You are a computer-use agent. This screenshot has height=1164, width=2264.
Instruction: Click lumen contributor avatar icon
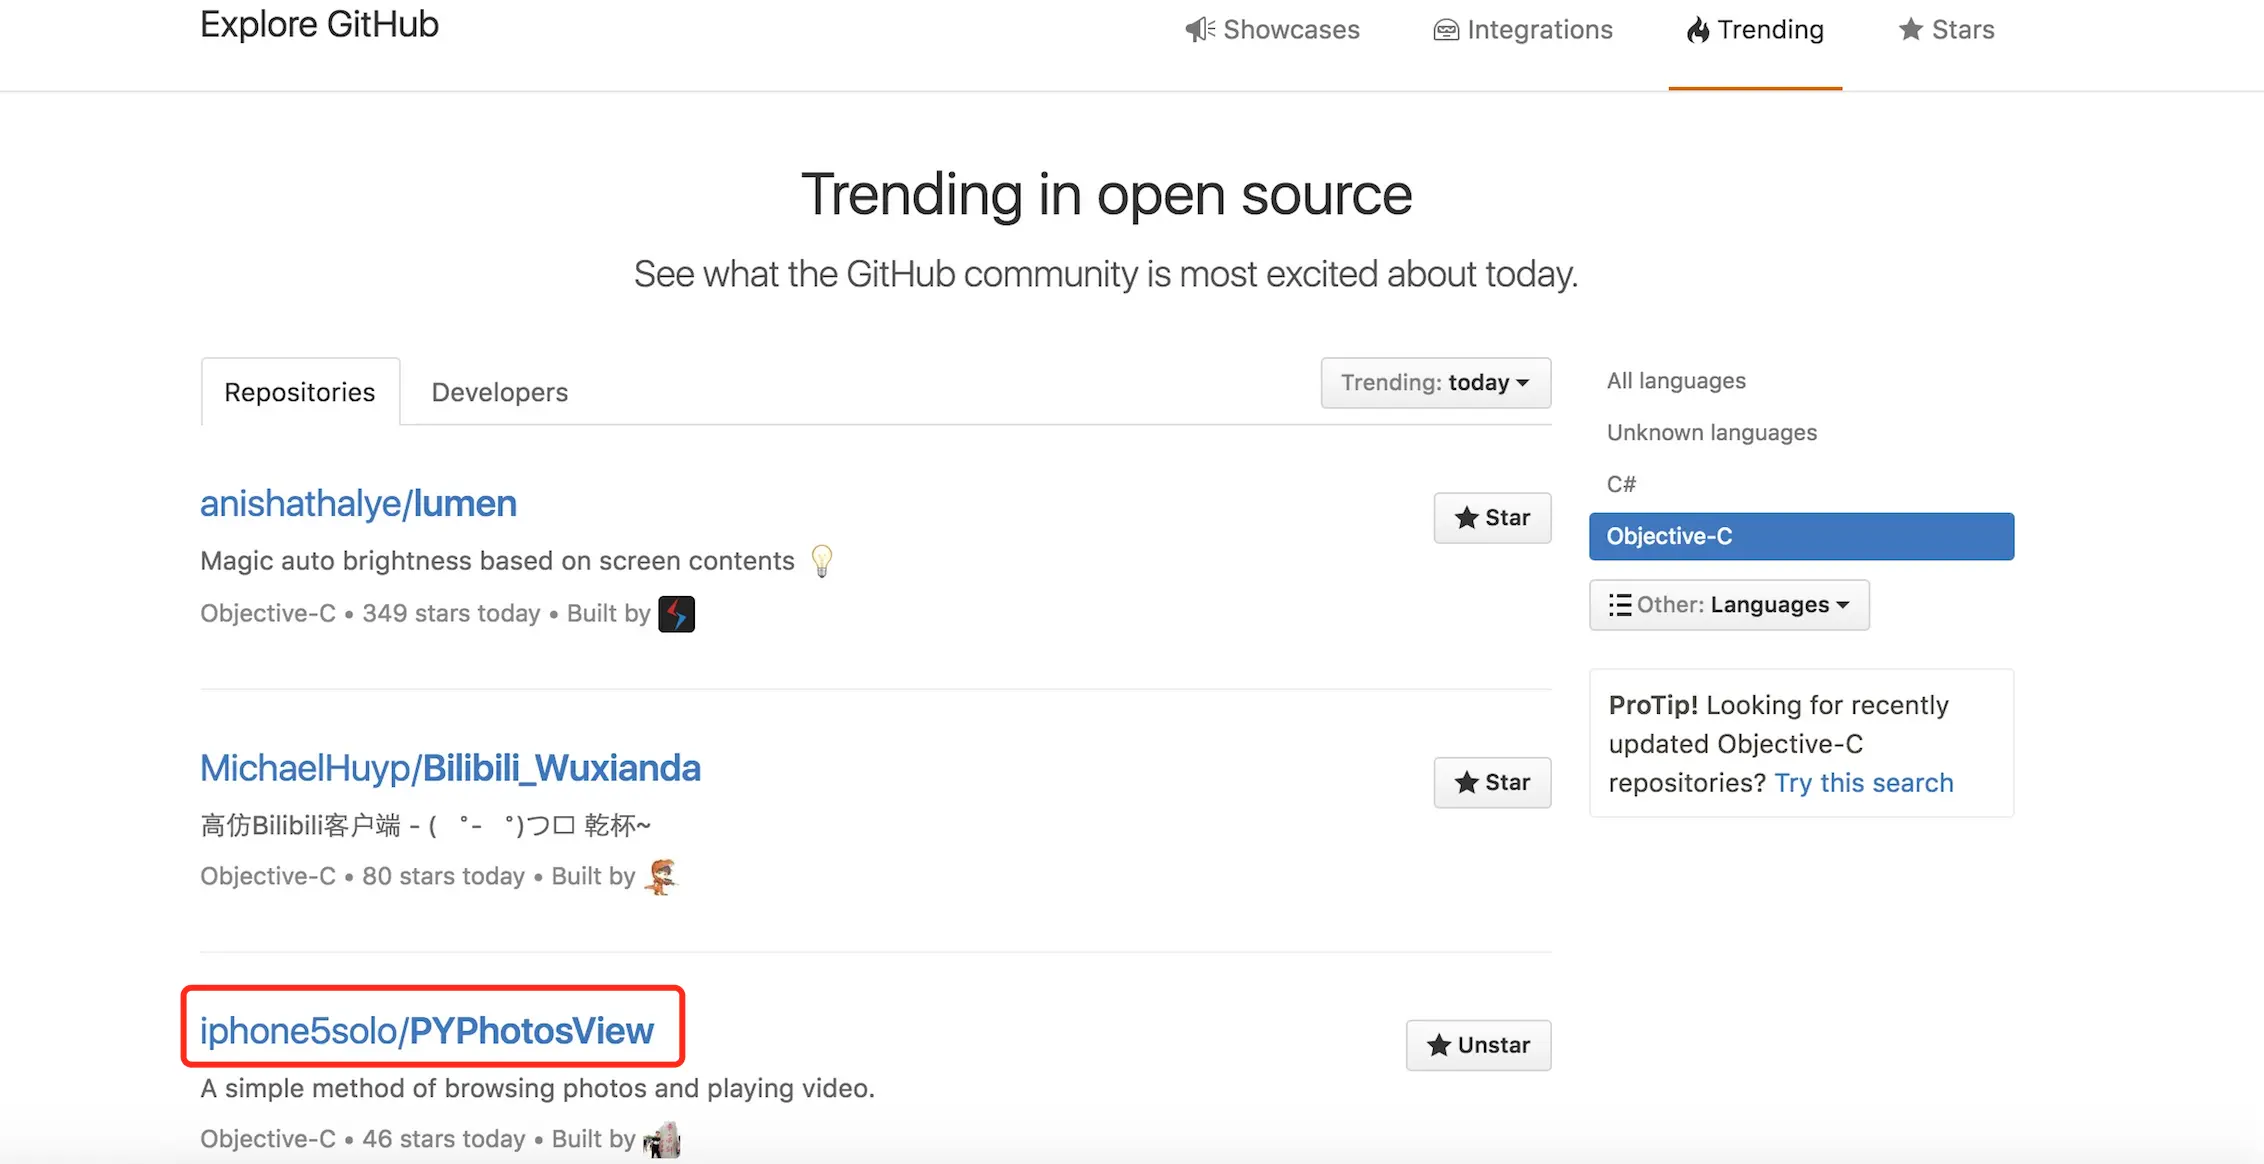click(676, 614)
